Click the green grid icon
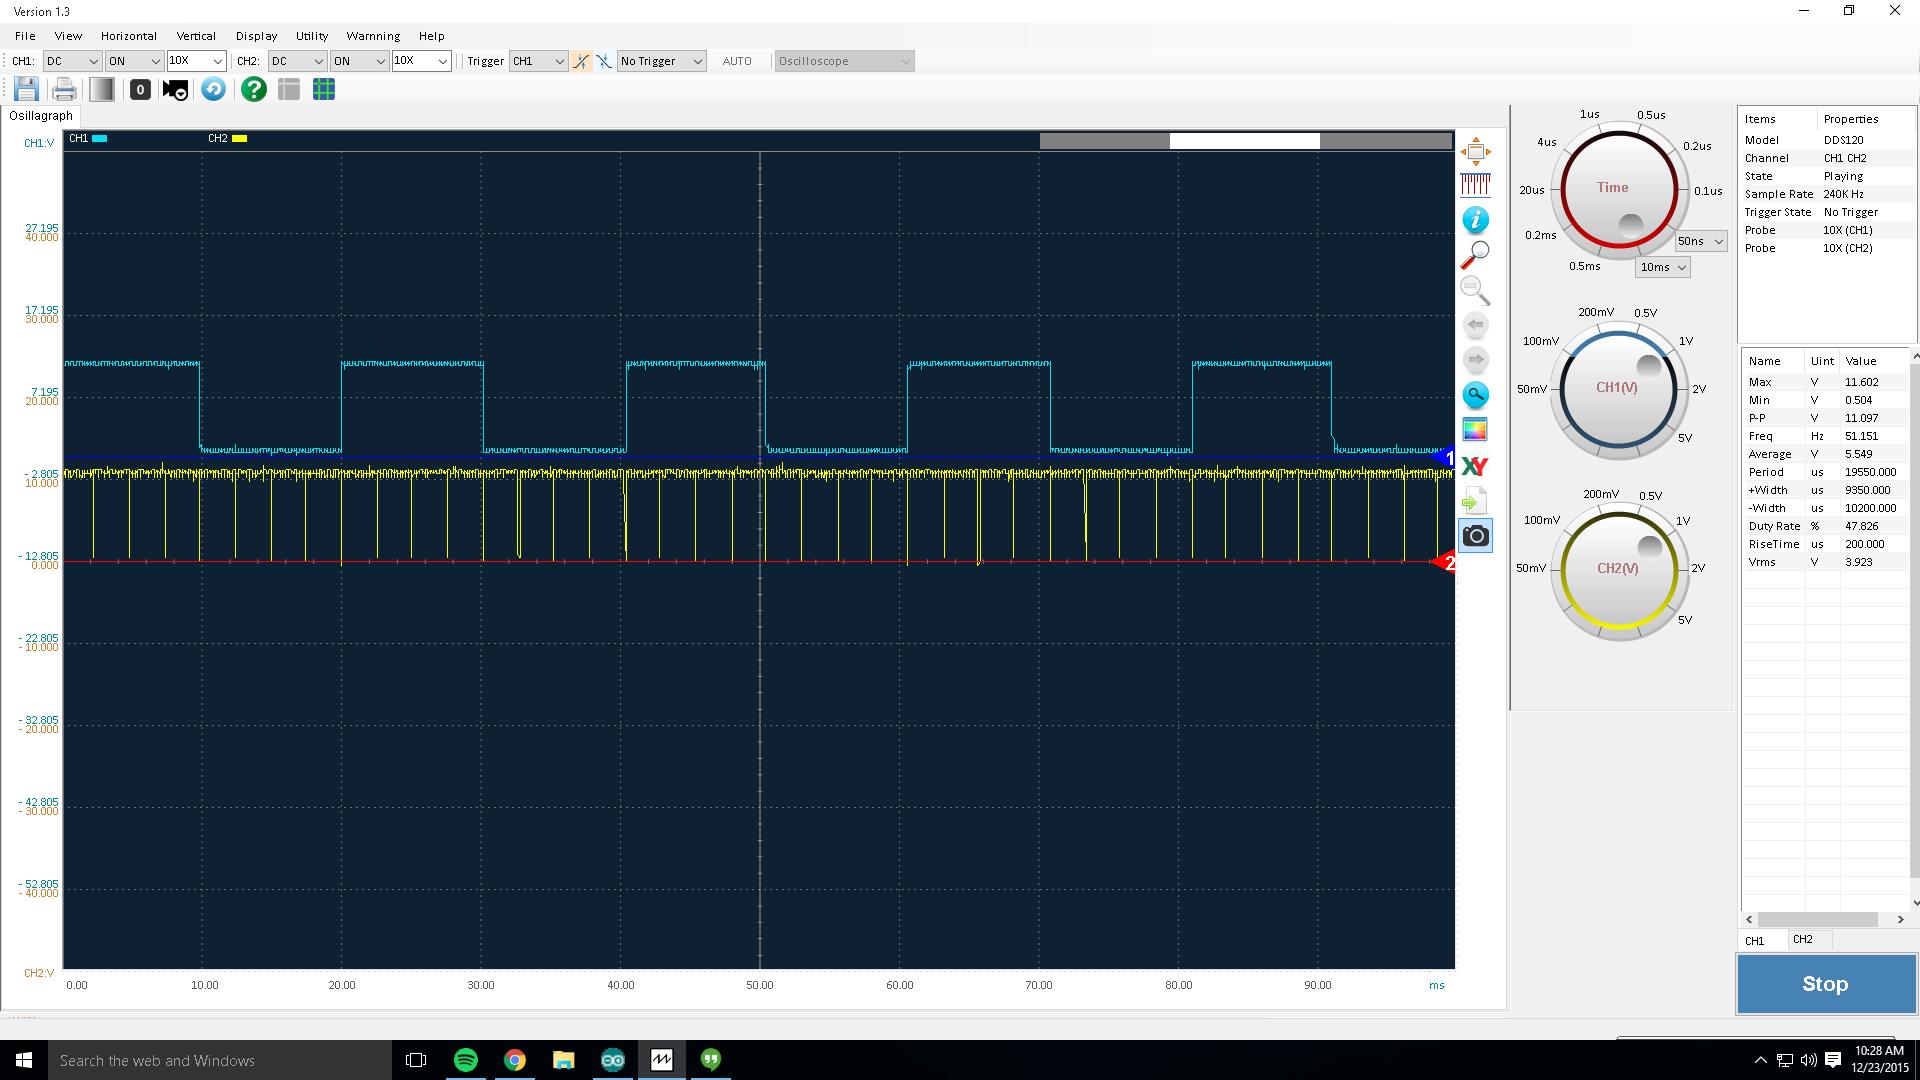 (x=324, y=90)
